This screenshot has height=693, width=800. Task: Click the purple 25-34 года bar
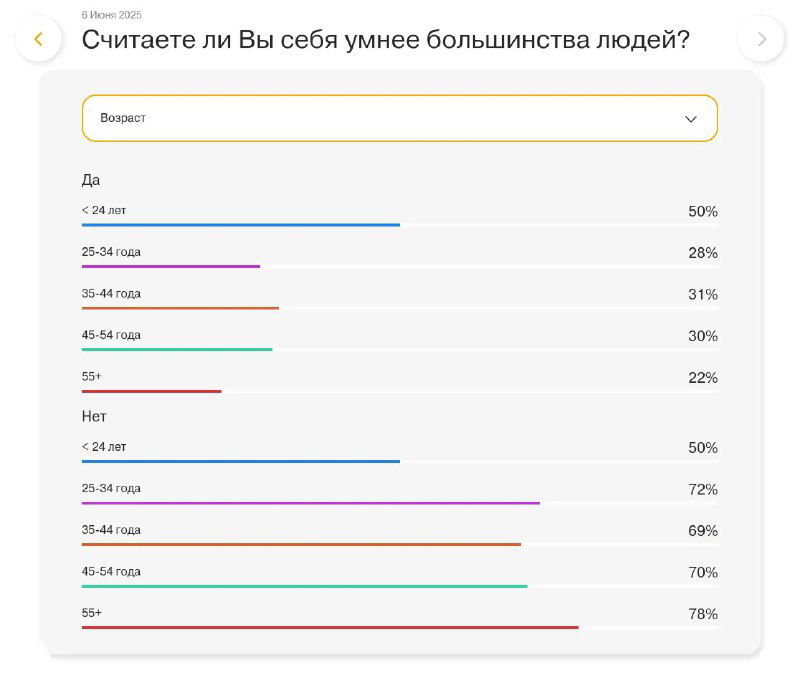(170, 267)
